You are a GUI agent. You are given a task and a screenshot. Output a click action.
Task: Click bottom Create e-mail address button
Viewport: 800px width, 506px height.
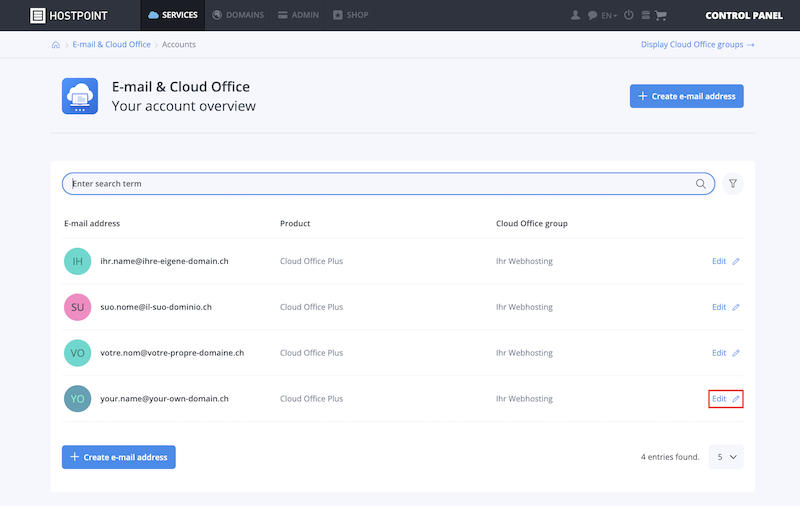[x=119, y=457]
